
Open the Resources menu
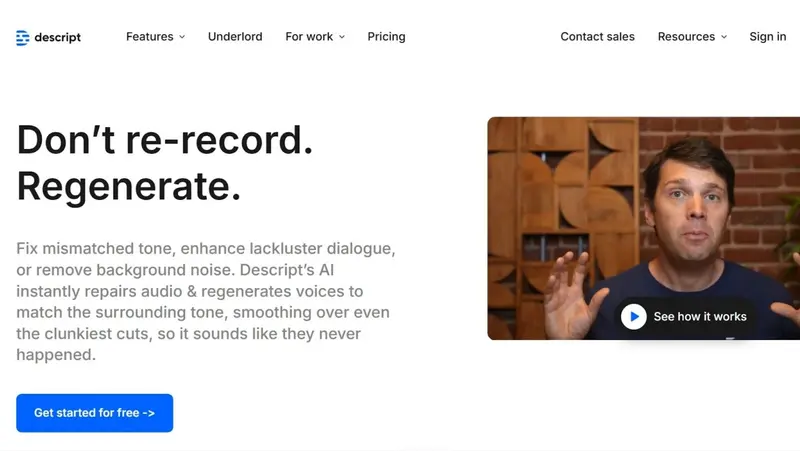(x=686, y=37)
